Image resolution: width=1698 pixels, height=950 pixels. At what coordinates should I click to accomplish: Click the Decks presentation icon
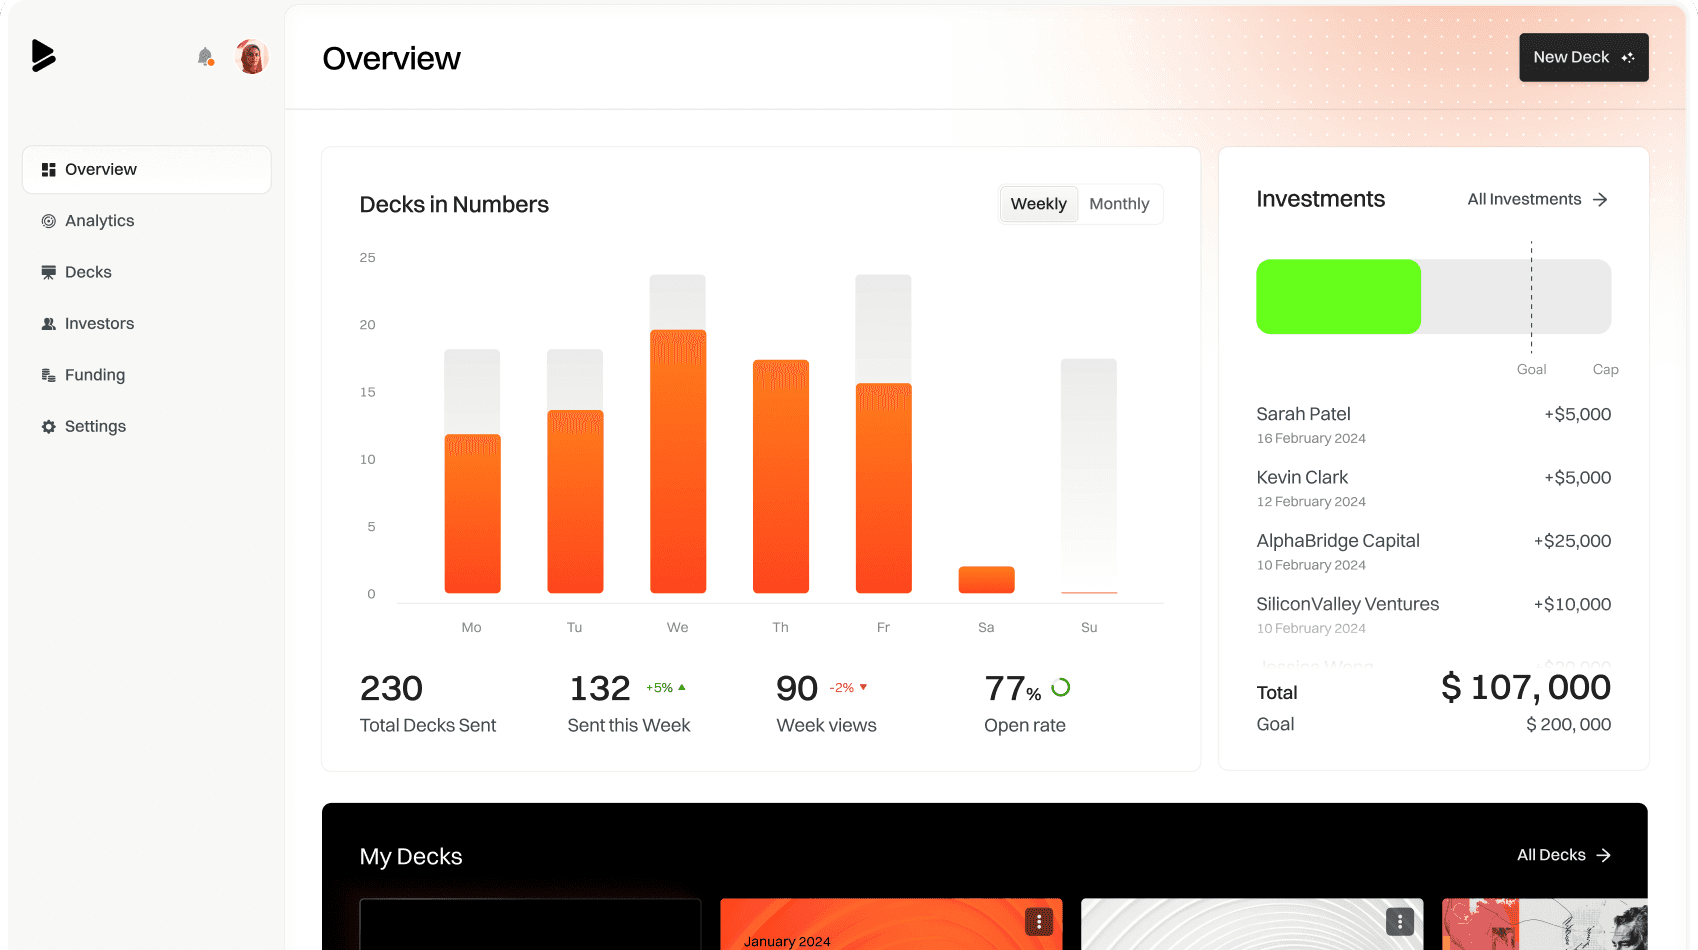[48, 272]
